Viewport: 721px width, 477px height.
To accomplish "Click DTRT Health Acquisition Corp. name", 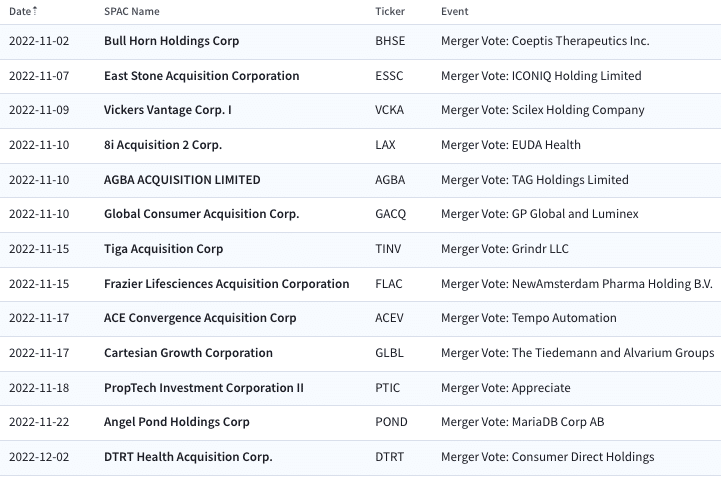I will pyautogui.click(x=188, y=457).
